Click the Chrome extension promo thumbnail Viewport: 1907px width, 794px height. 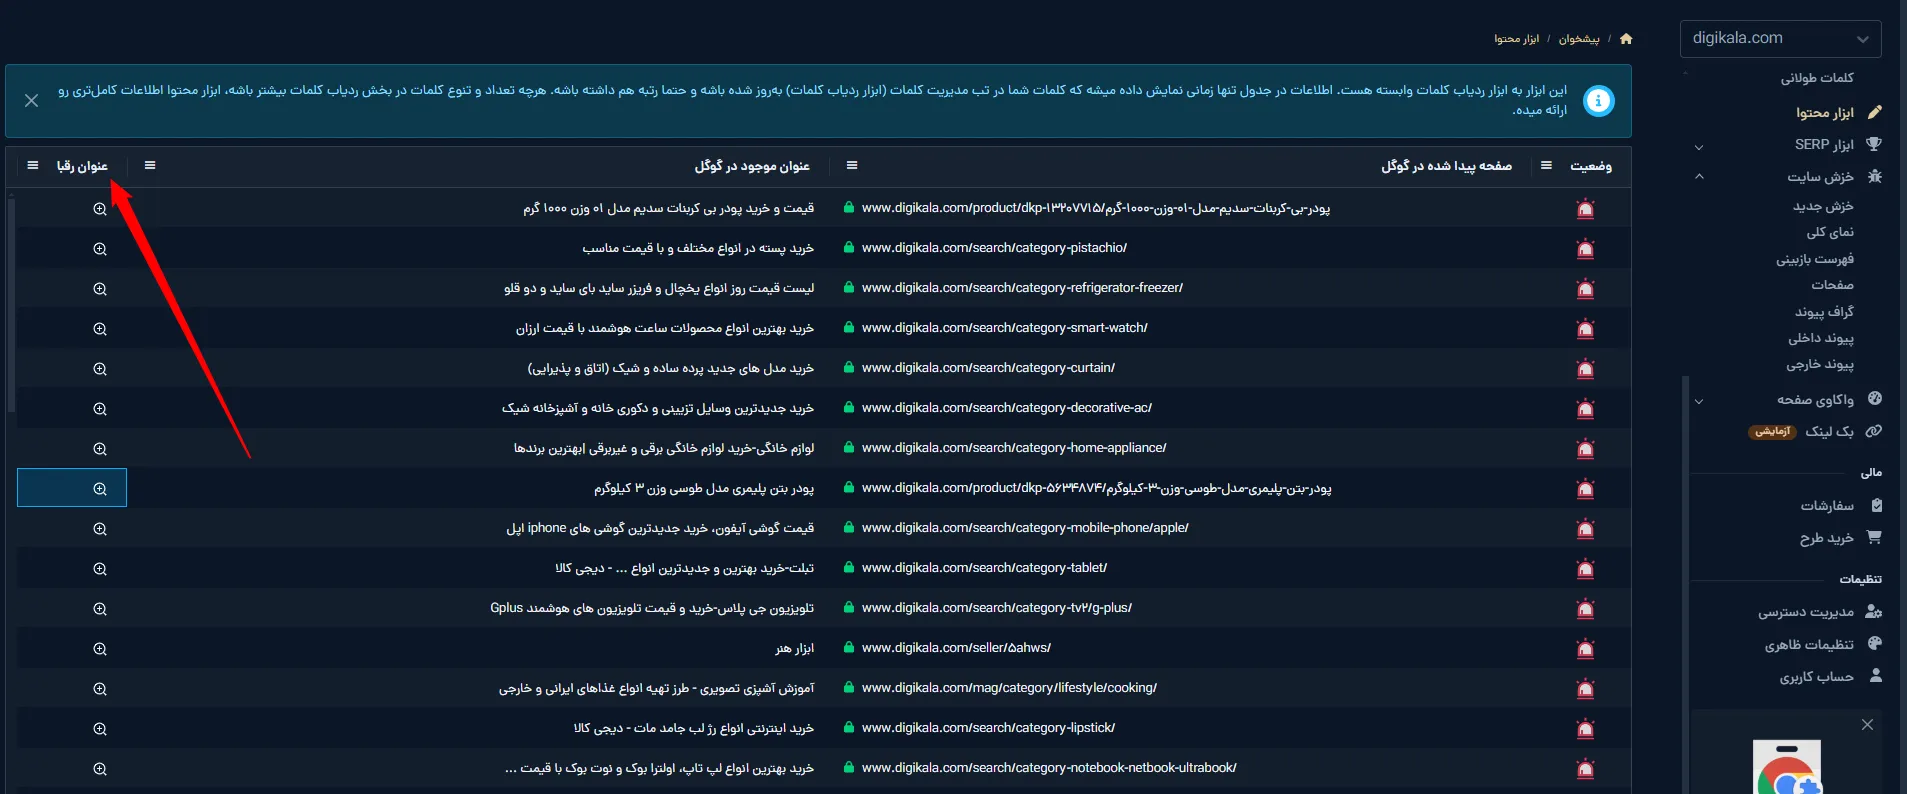coord(1787,768)
